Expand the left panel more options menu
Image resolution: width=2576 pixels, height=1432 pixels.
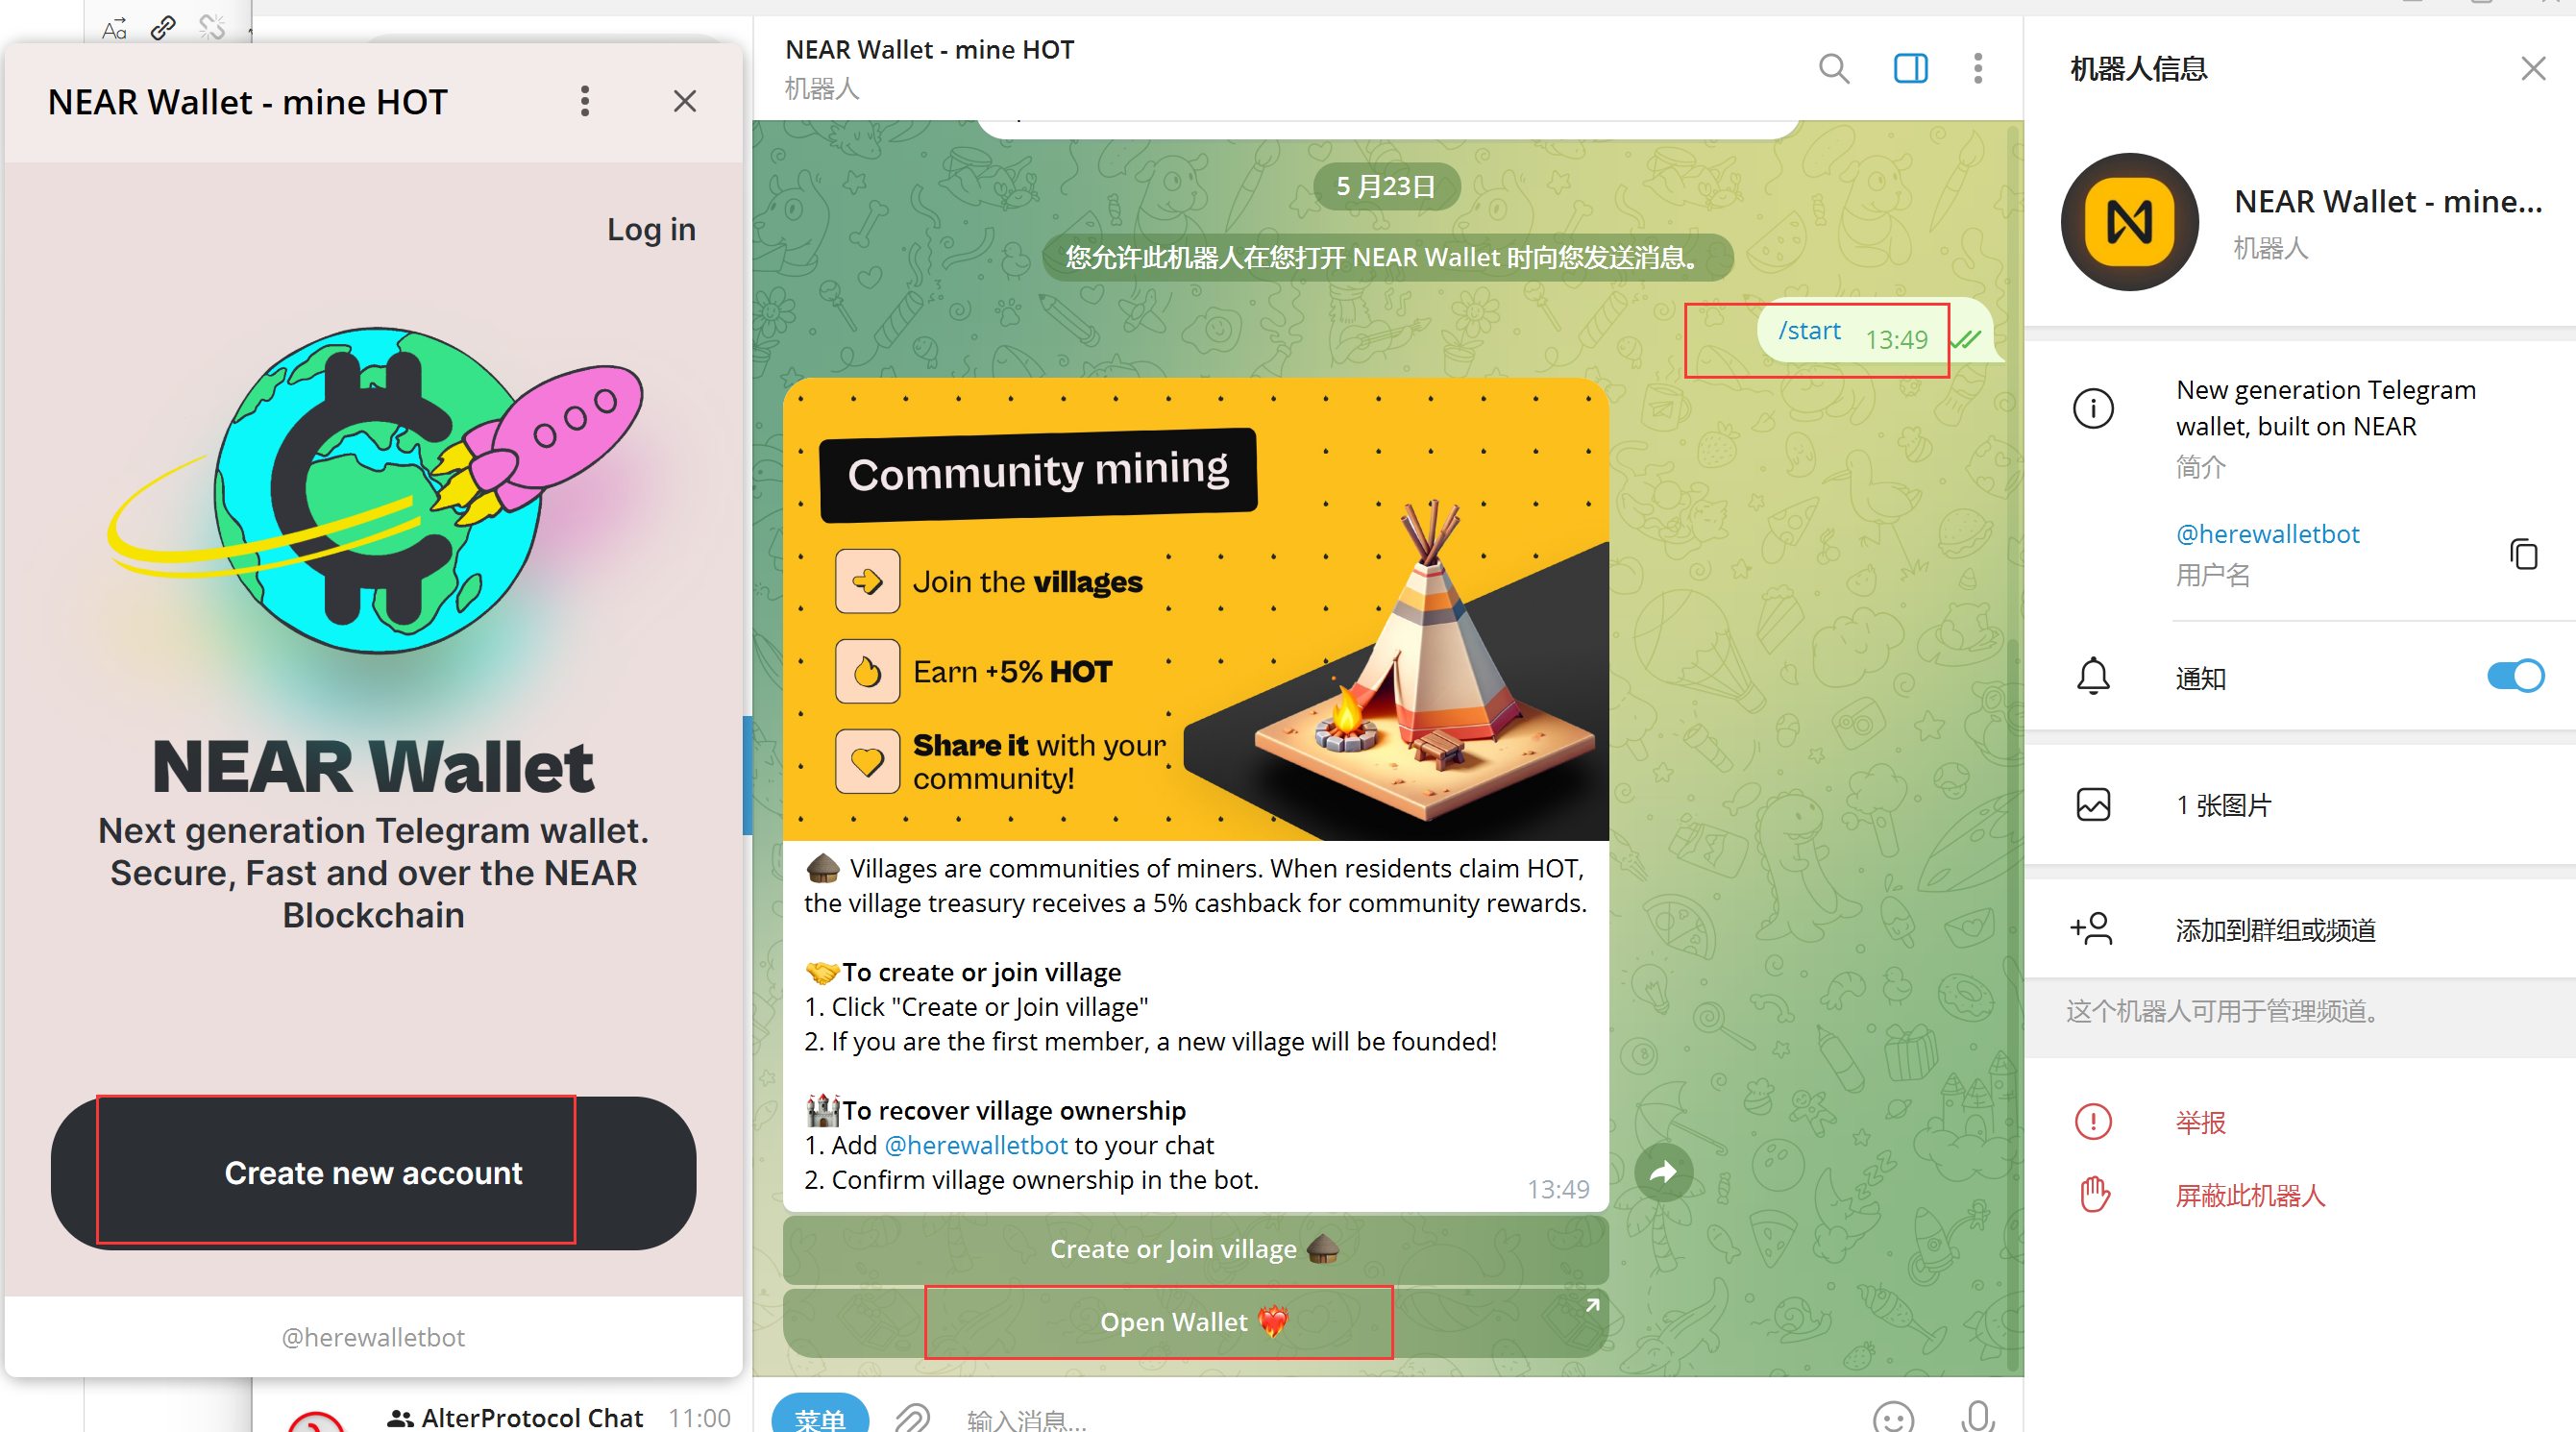click(585, 101)
